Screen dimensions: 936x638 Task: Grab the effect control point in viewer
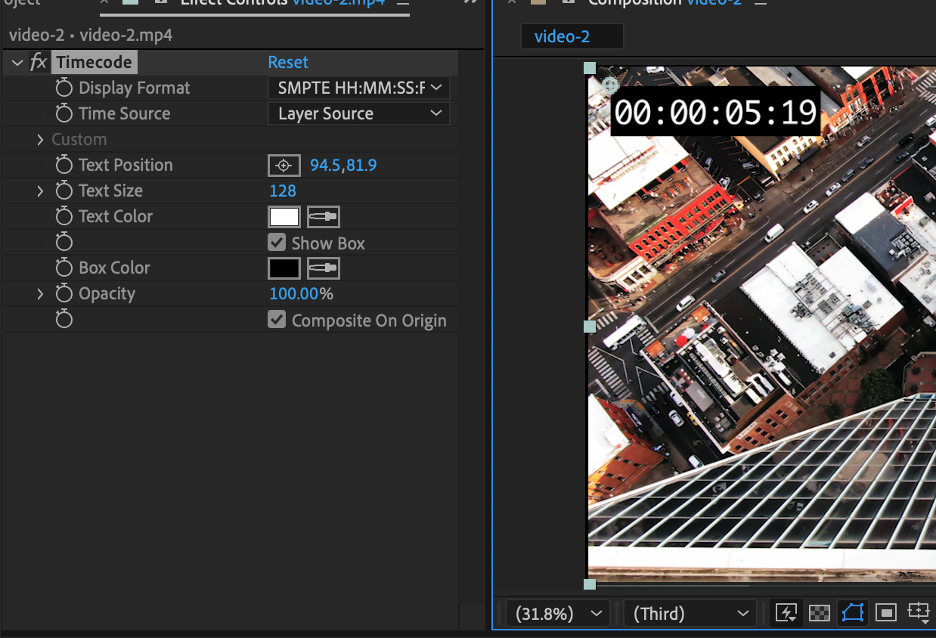point(609,85)
